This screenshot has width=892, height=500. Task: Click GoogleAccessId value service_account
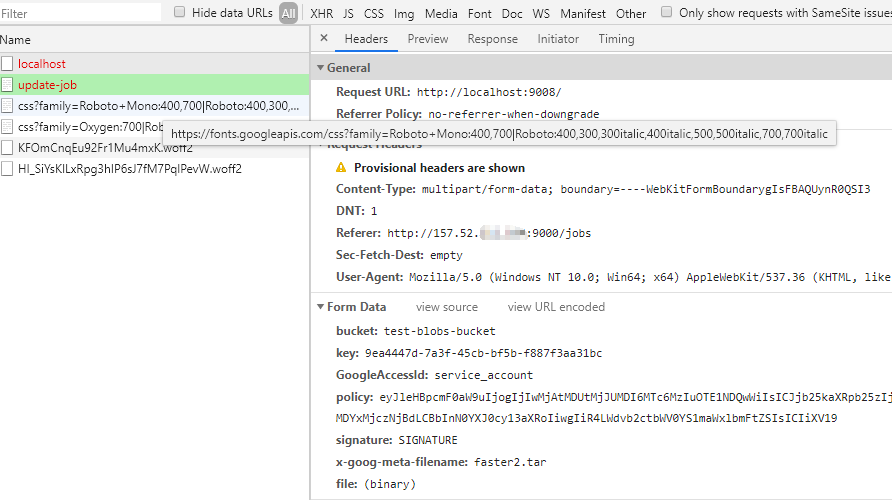coord(484,375)
